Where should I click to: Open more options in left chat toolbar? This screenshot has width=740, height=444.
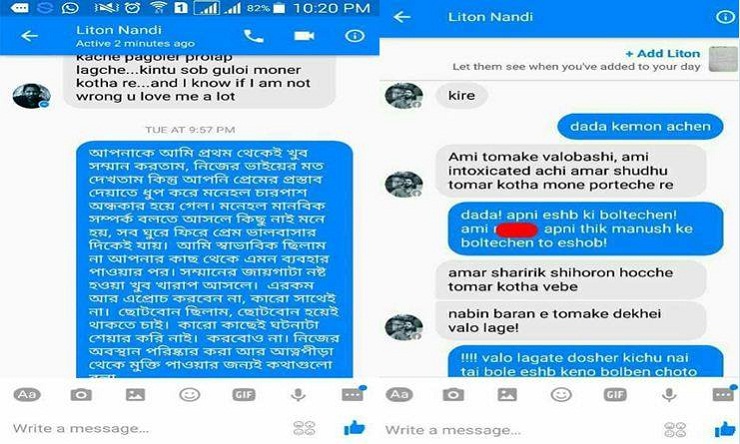point(353,394)
